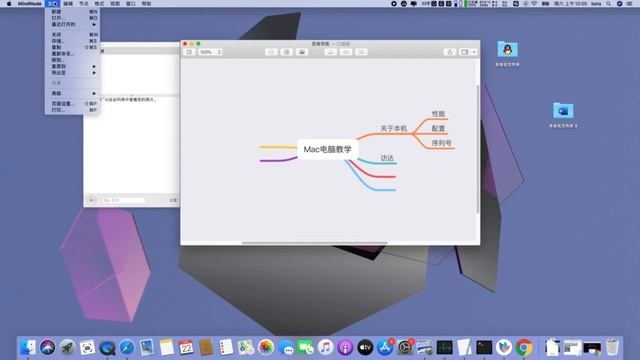Expand the 高级 submenu
The height and width of the screenshot is (360, 640).
click(x=73, y=93)
